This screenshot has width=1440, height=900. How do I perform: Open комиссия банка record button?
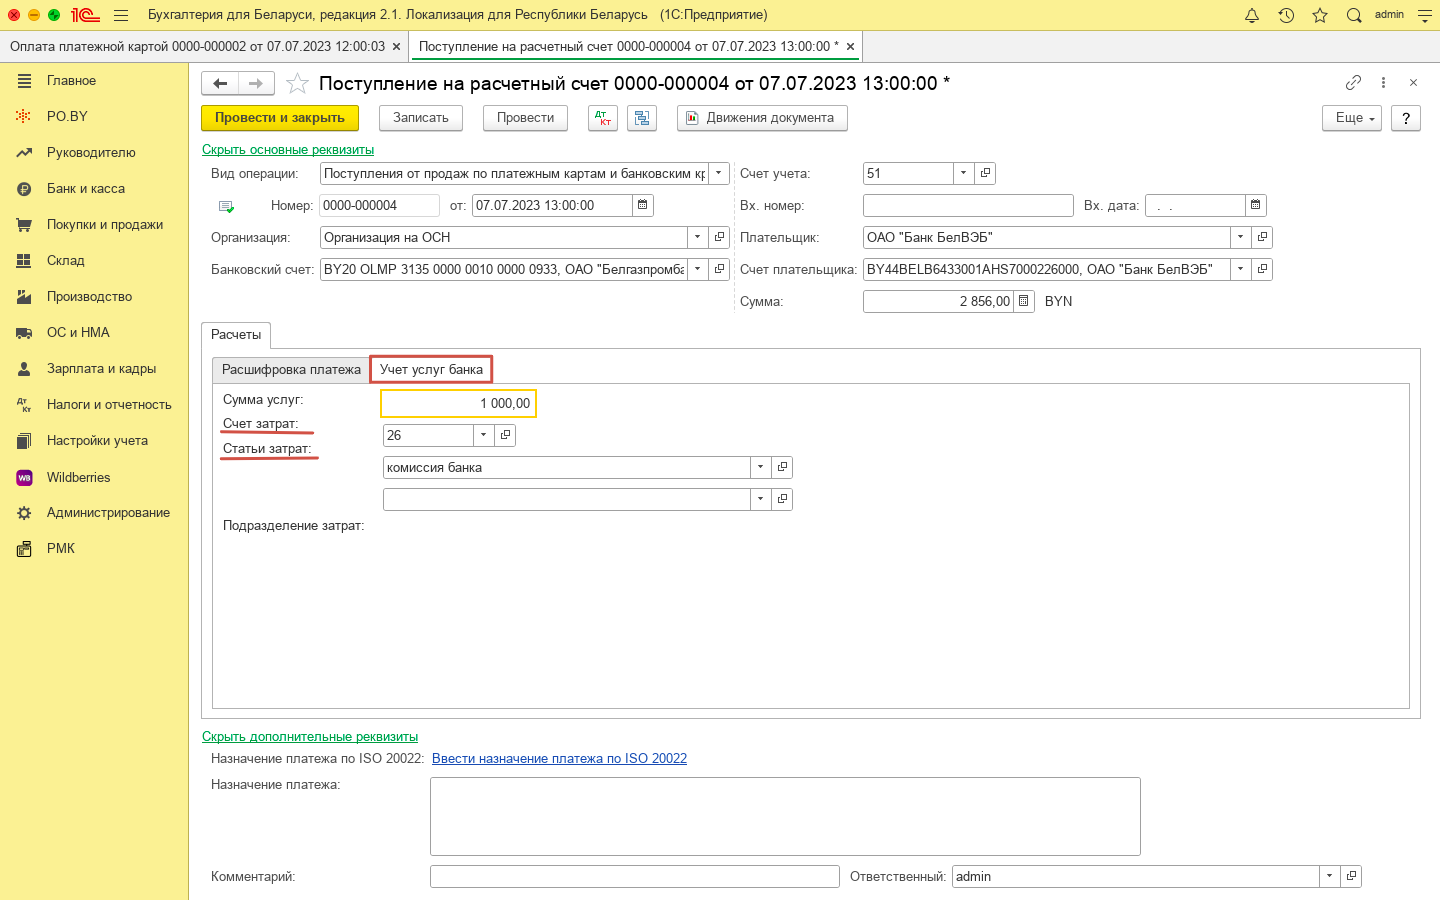click(x=782, y=467)
